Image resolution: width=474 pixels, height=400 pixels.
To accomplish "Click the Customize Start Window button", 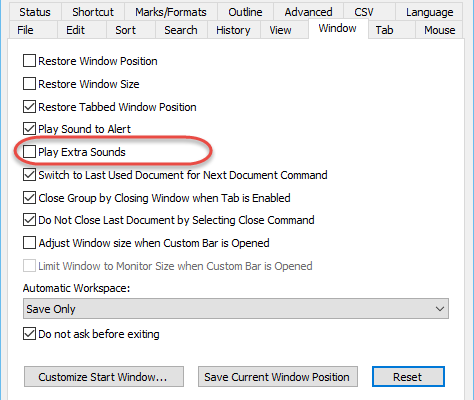I will pyautogui.click(x=104, y=377).
